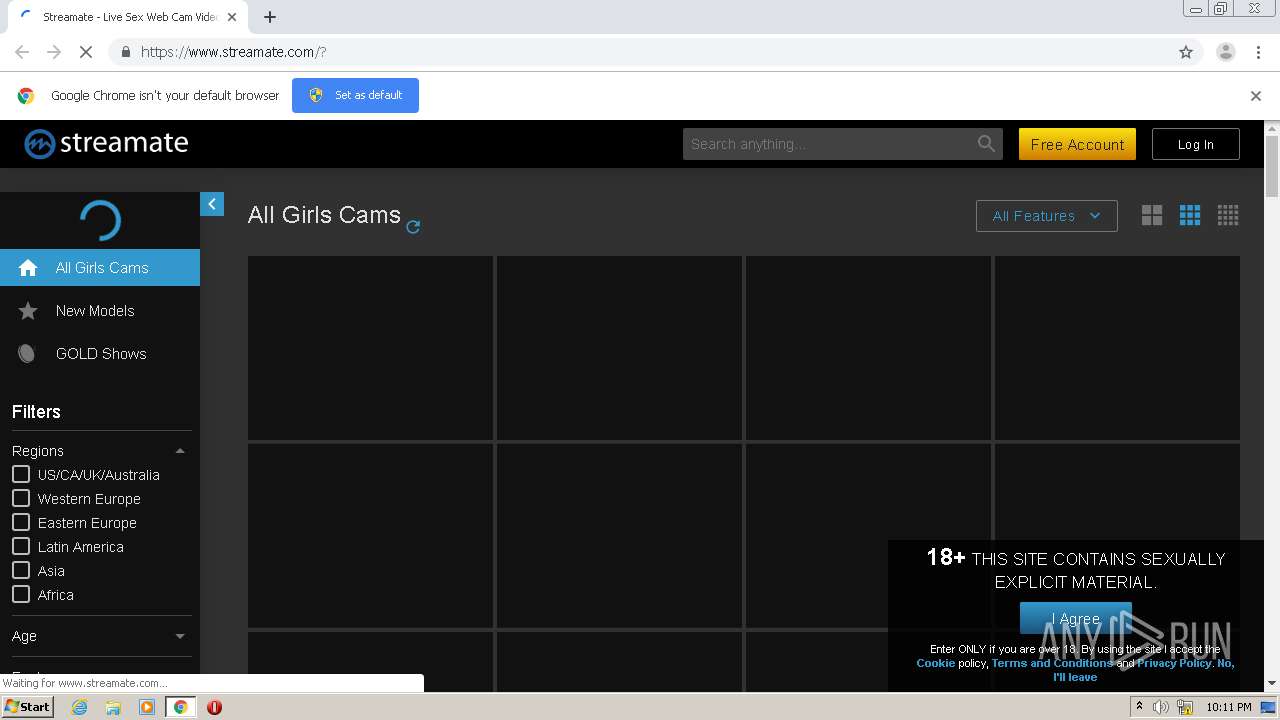Collapse the Regions filter section

click(180, 451)
